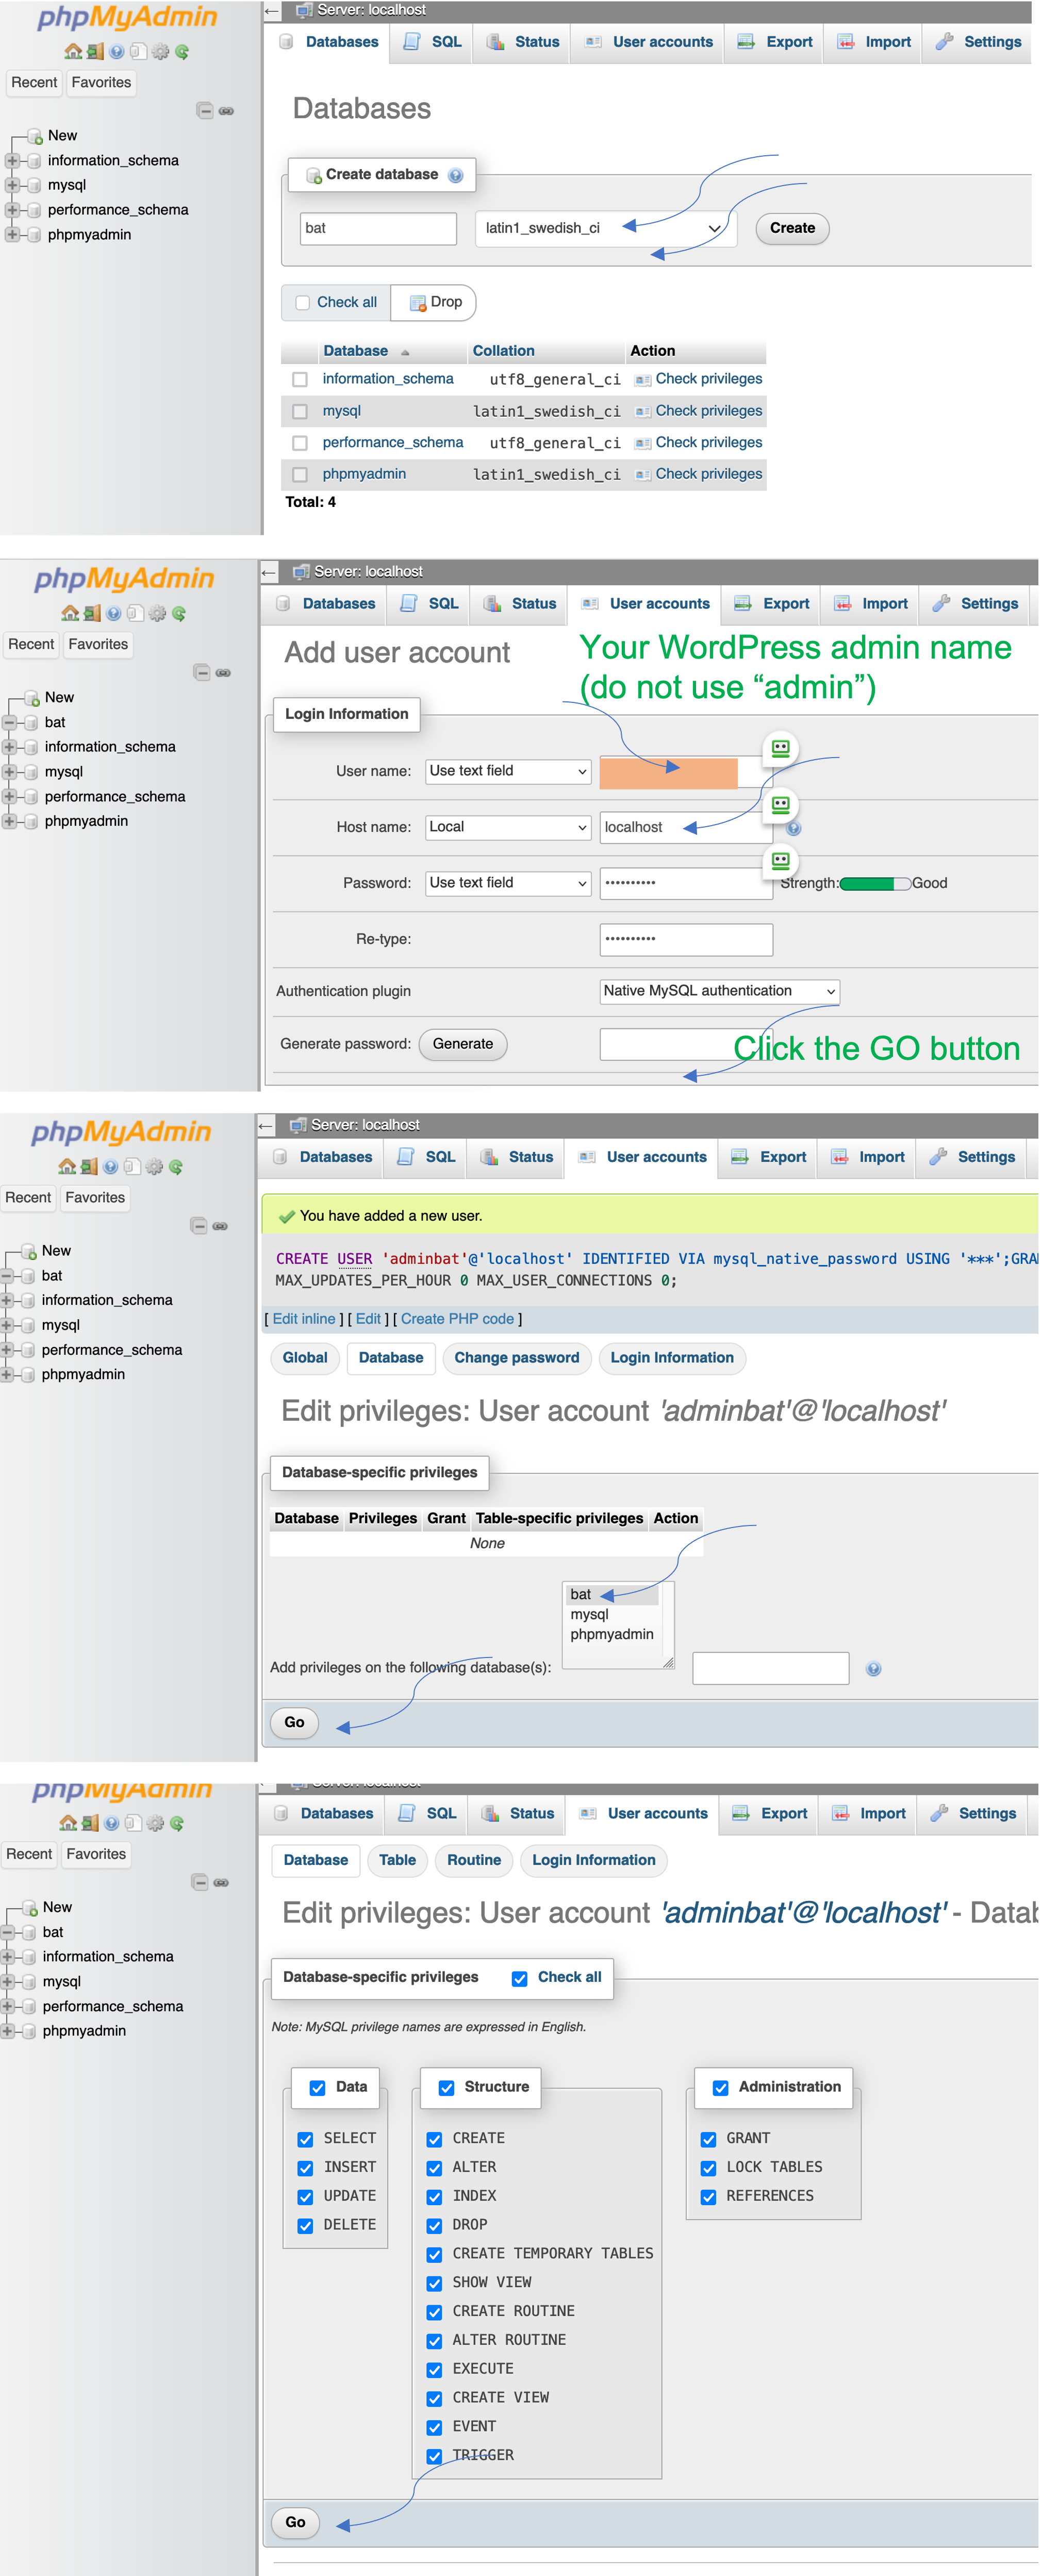Image resolution: width=1042 pixels, height=2576 pixels.
Task: Click the chain link icon above the Databases page tree
Action: tap(227, 111)
